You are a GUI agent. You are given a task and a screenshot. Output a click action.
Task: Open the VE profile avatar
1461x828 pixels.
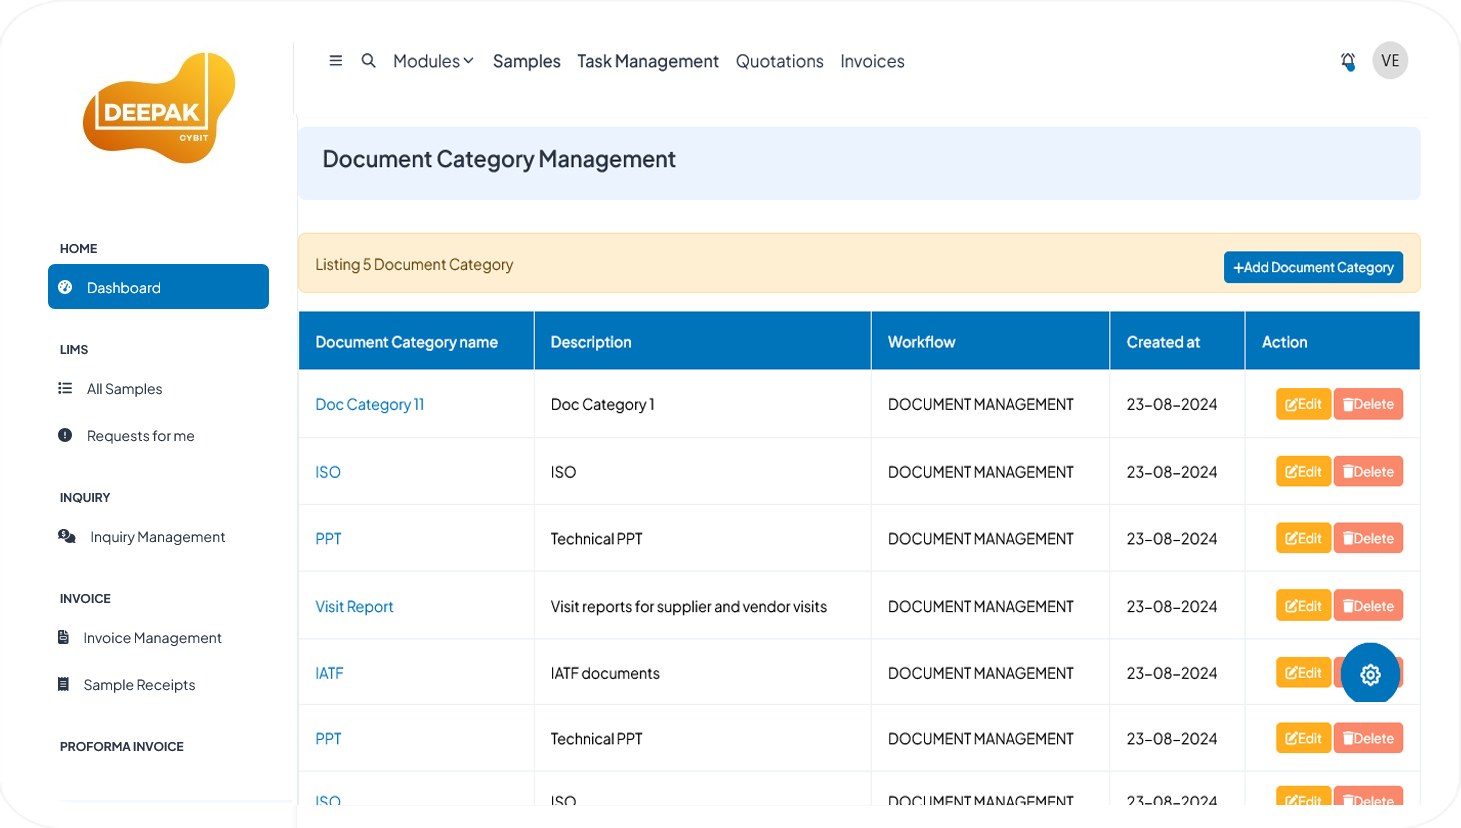pyautogui.click(x=1390, y=60)
